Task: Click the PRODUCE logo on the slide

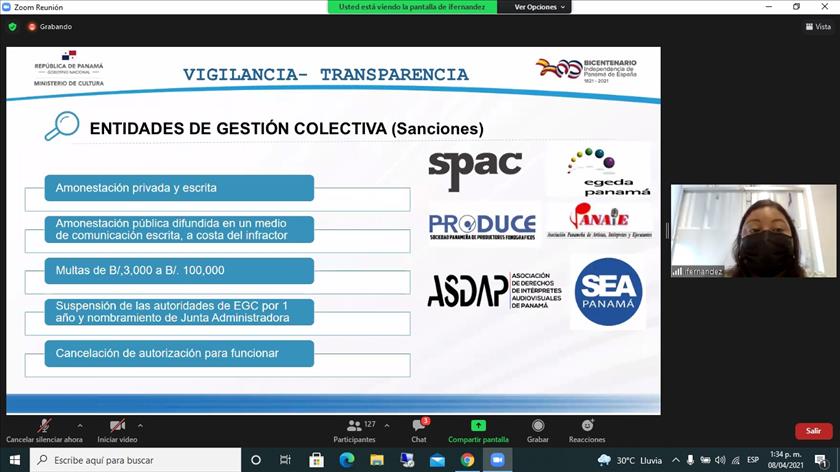Action: tap(482, 227)
